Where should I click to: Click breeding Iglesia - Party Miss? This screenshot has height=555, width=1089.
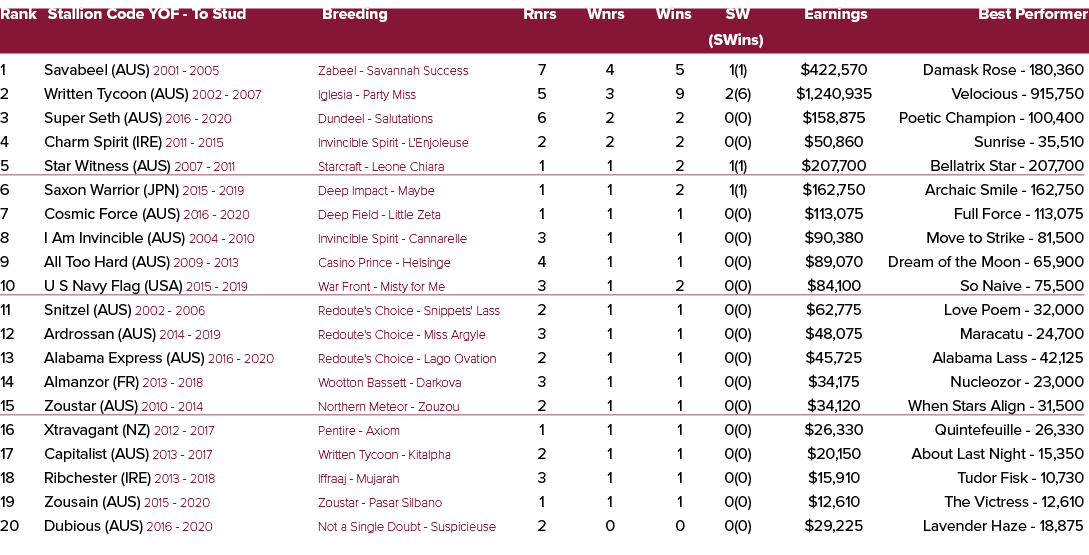(367, 95)
